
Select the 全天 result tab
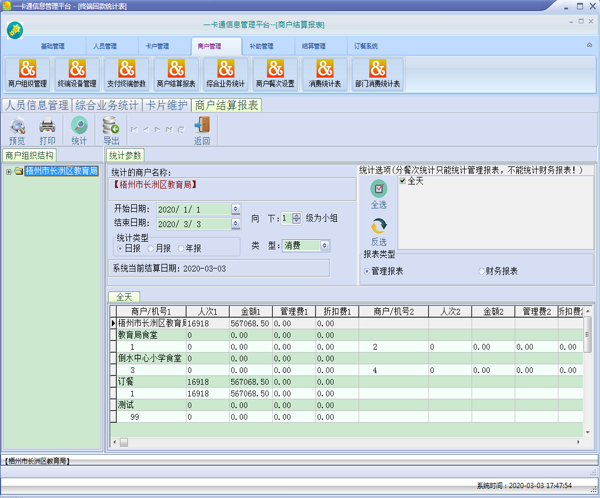click(x=124, y=297)
